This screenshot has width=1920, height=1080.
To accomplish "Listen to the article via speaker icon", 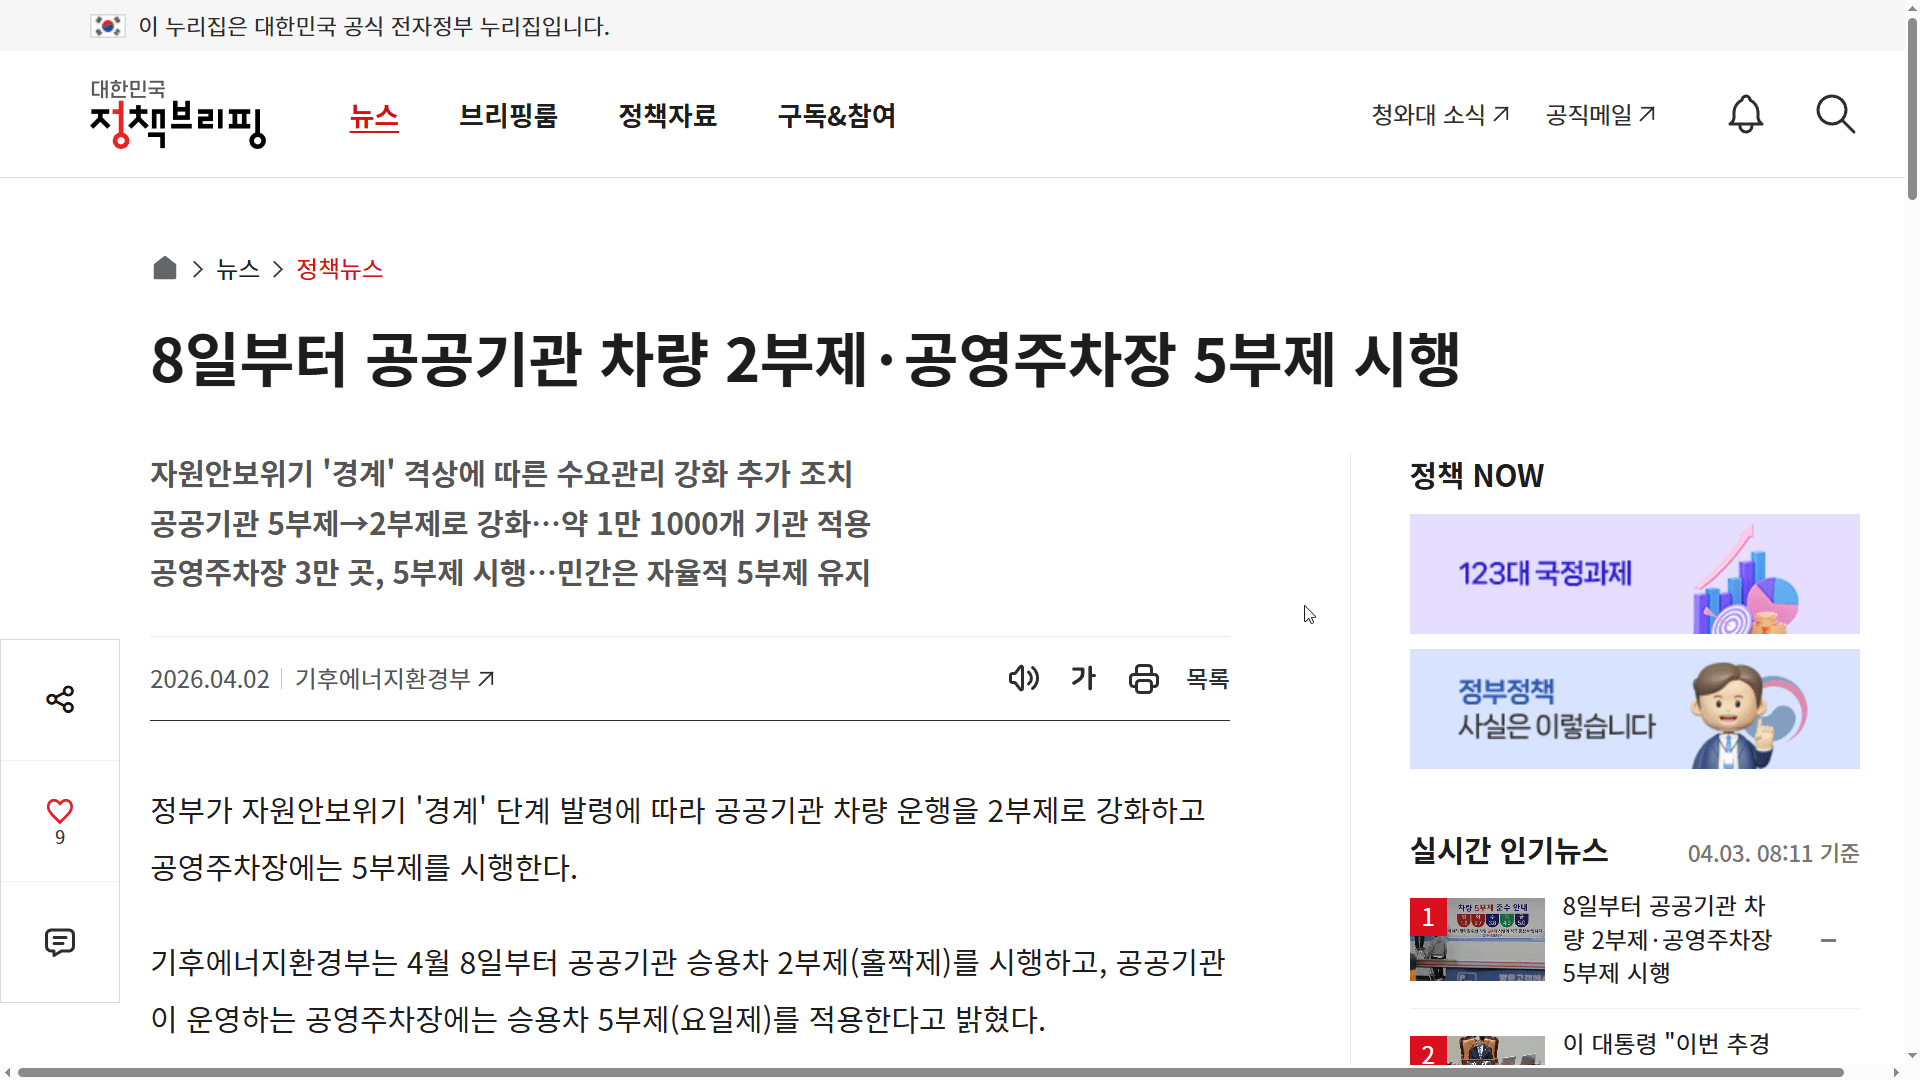I will coord(1023,678).
